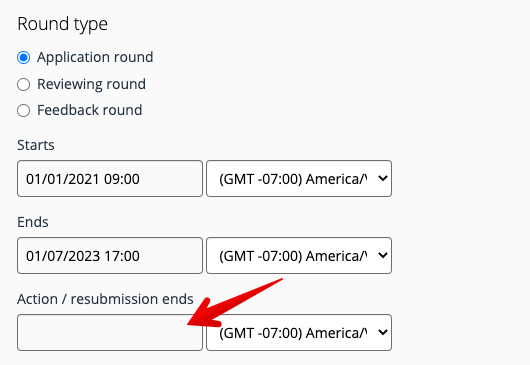
Task: Click the chevron on the Ends timezone select
Action: pyautogui.click(x=383, y=255)
